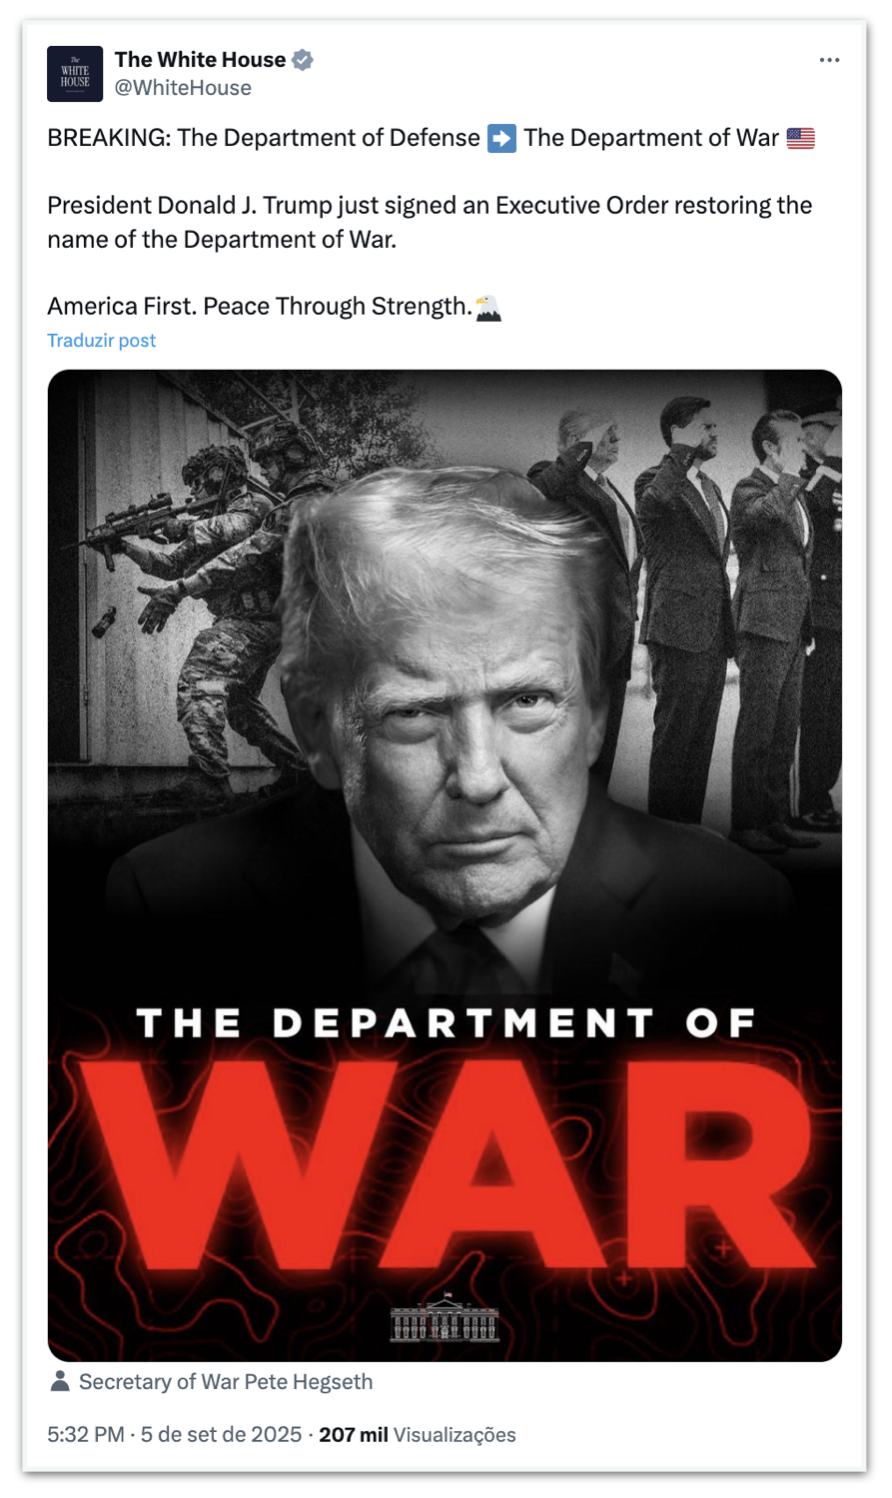This screenshot has width=892, height=1498.
Task: Open tagged Secretary of War Pete Hegseth
Action: [226, 1382]
